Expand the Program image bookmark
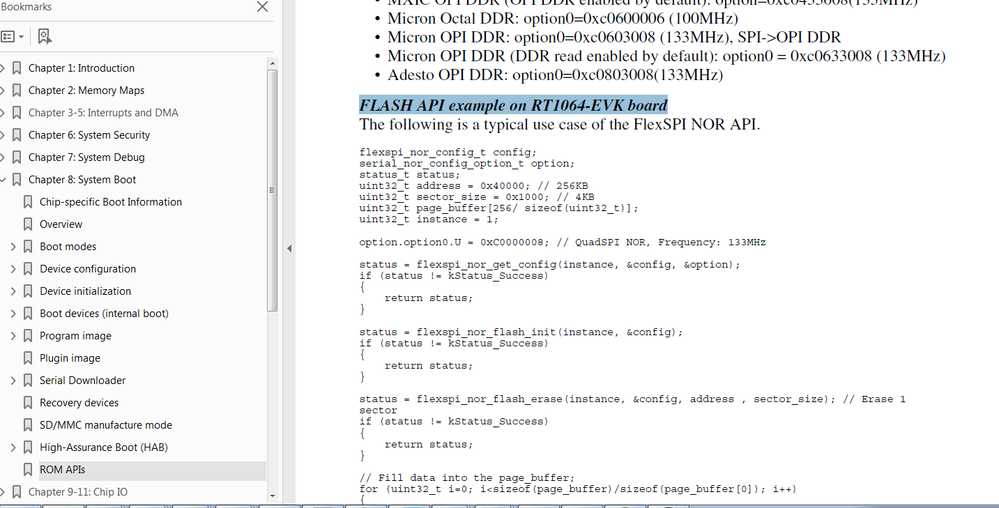The height and width of the screenshot is (508, 999). pos(13,336)
